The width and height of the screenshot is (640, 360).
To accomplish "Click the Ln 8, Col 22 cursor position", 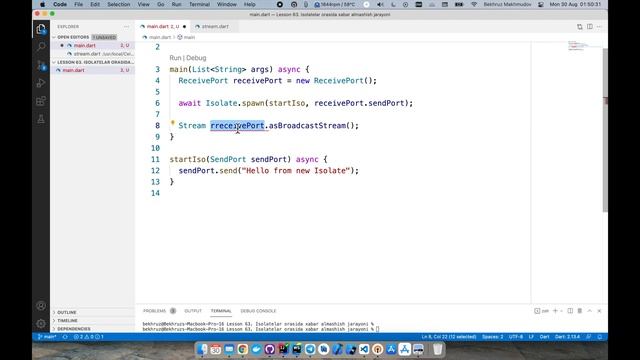I will click(x=449, y=337).
